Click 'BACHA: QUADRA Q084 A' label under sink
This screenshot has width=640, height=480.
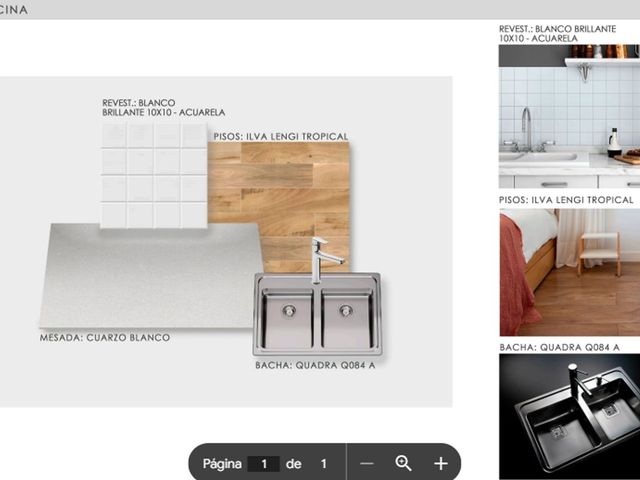click(315, 365)
